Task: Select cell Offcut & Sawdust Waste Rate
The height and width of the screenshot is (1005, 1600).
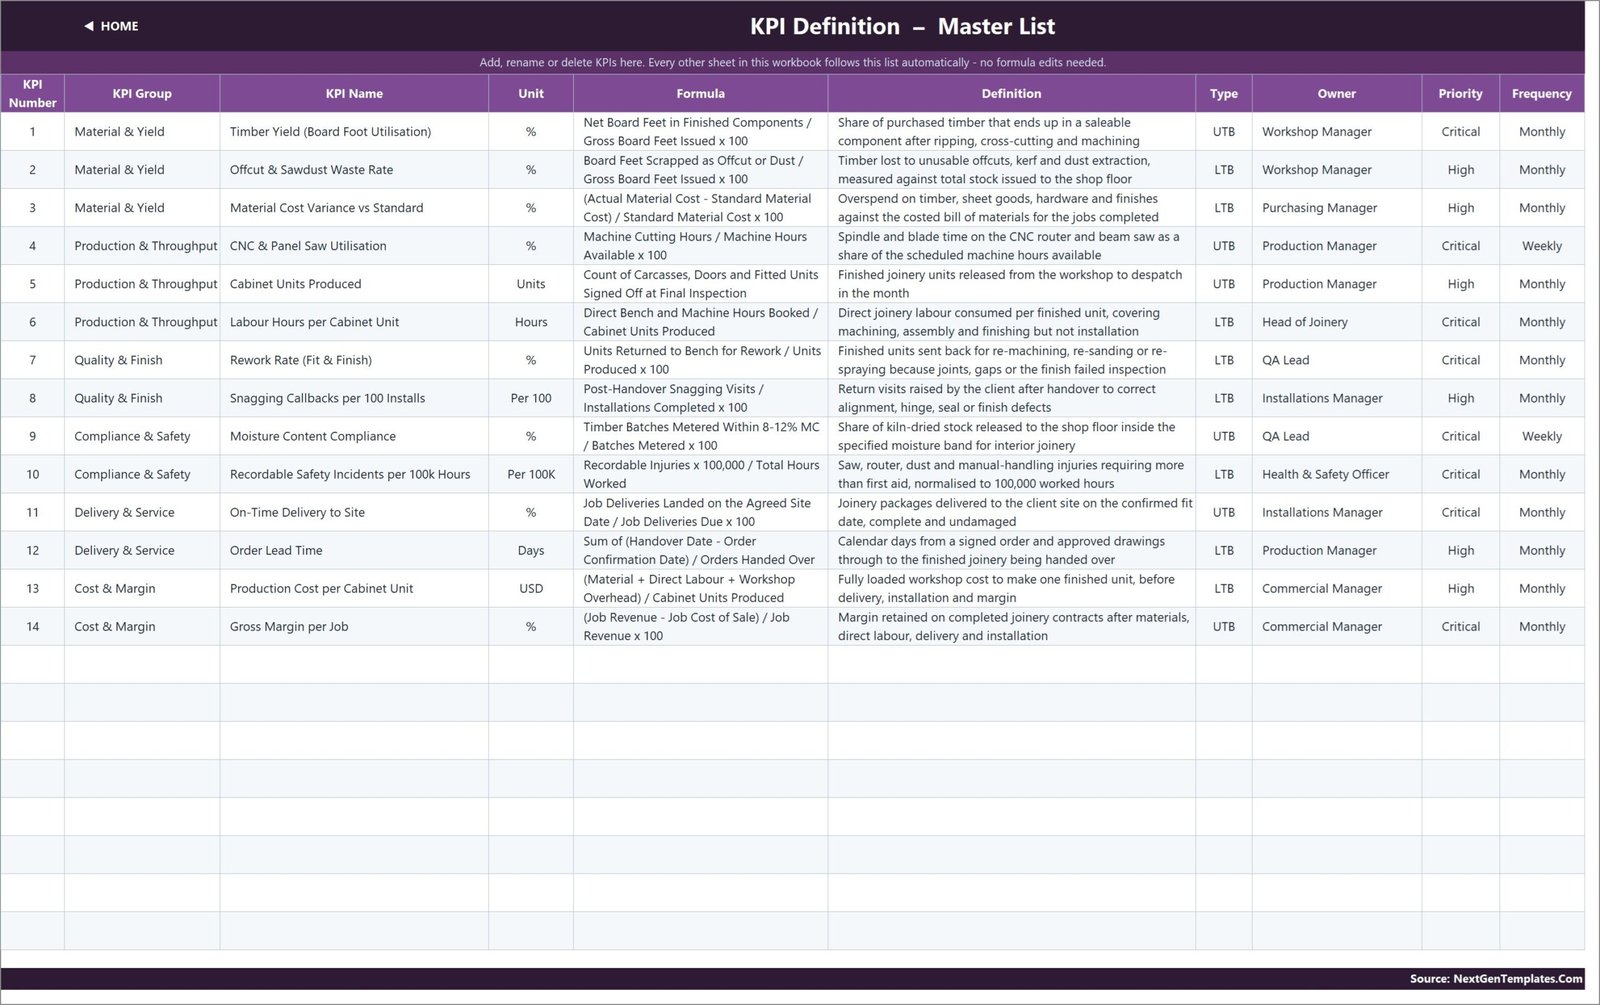Action: click(x=354, y=170)
